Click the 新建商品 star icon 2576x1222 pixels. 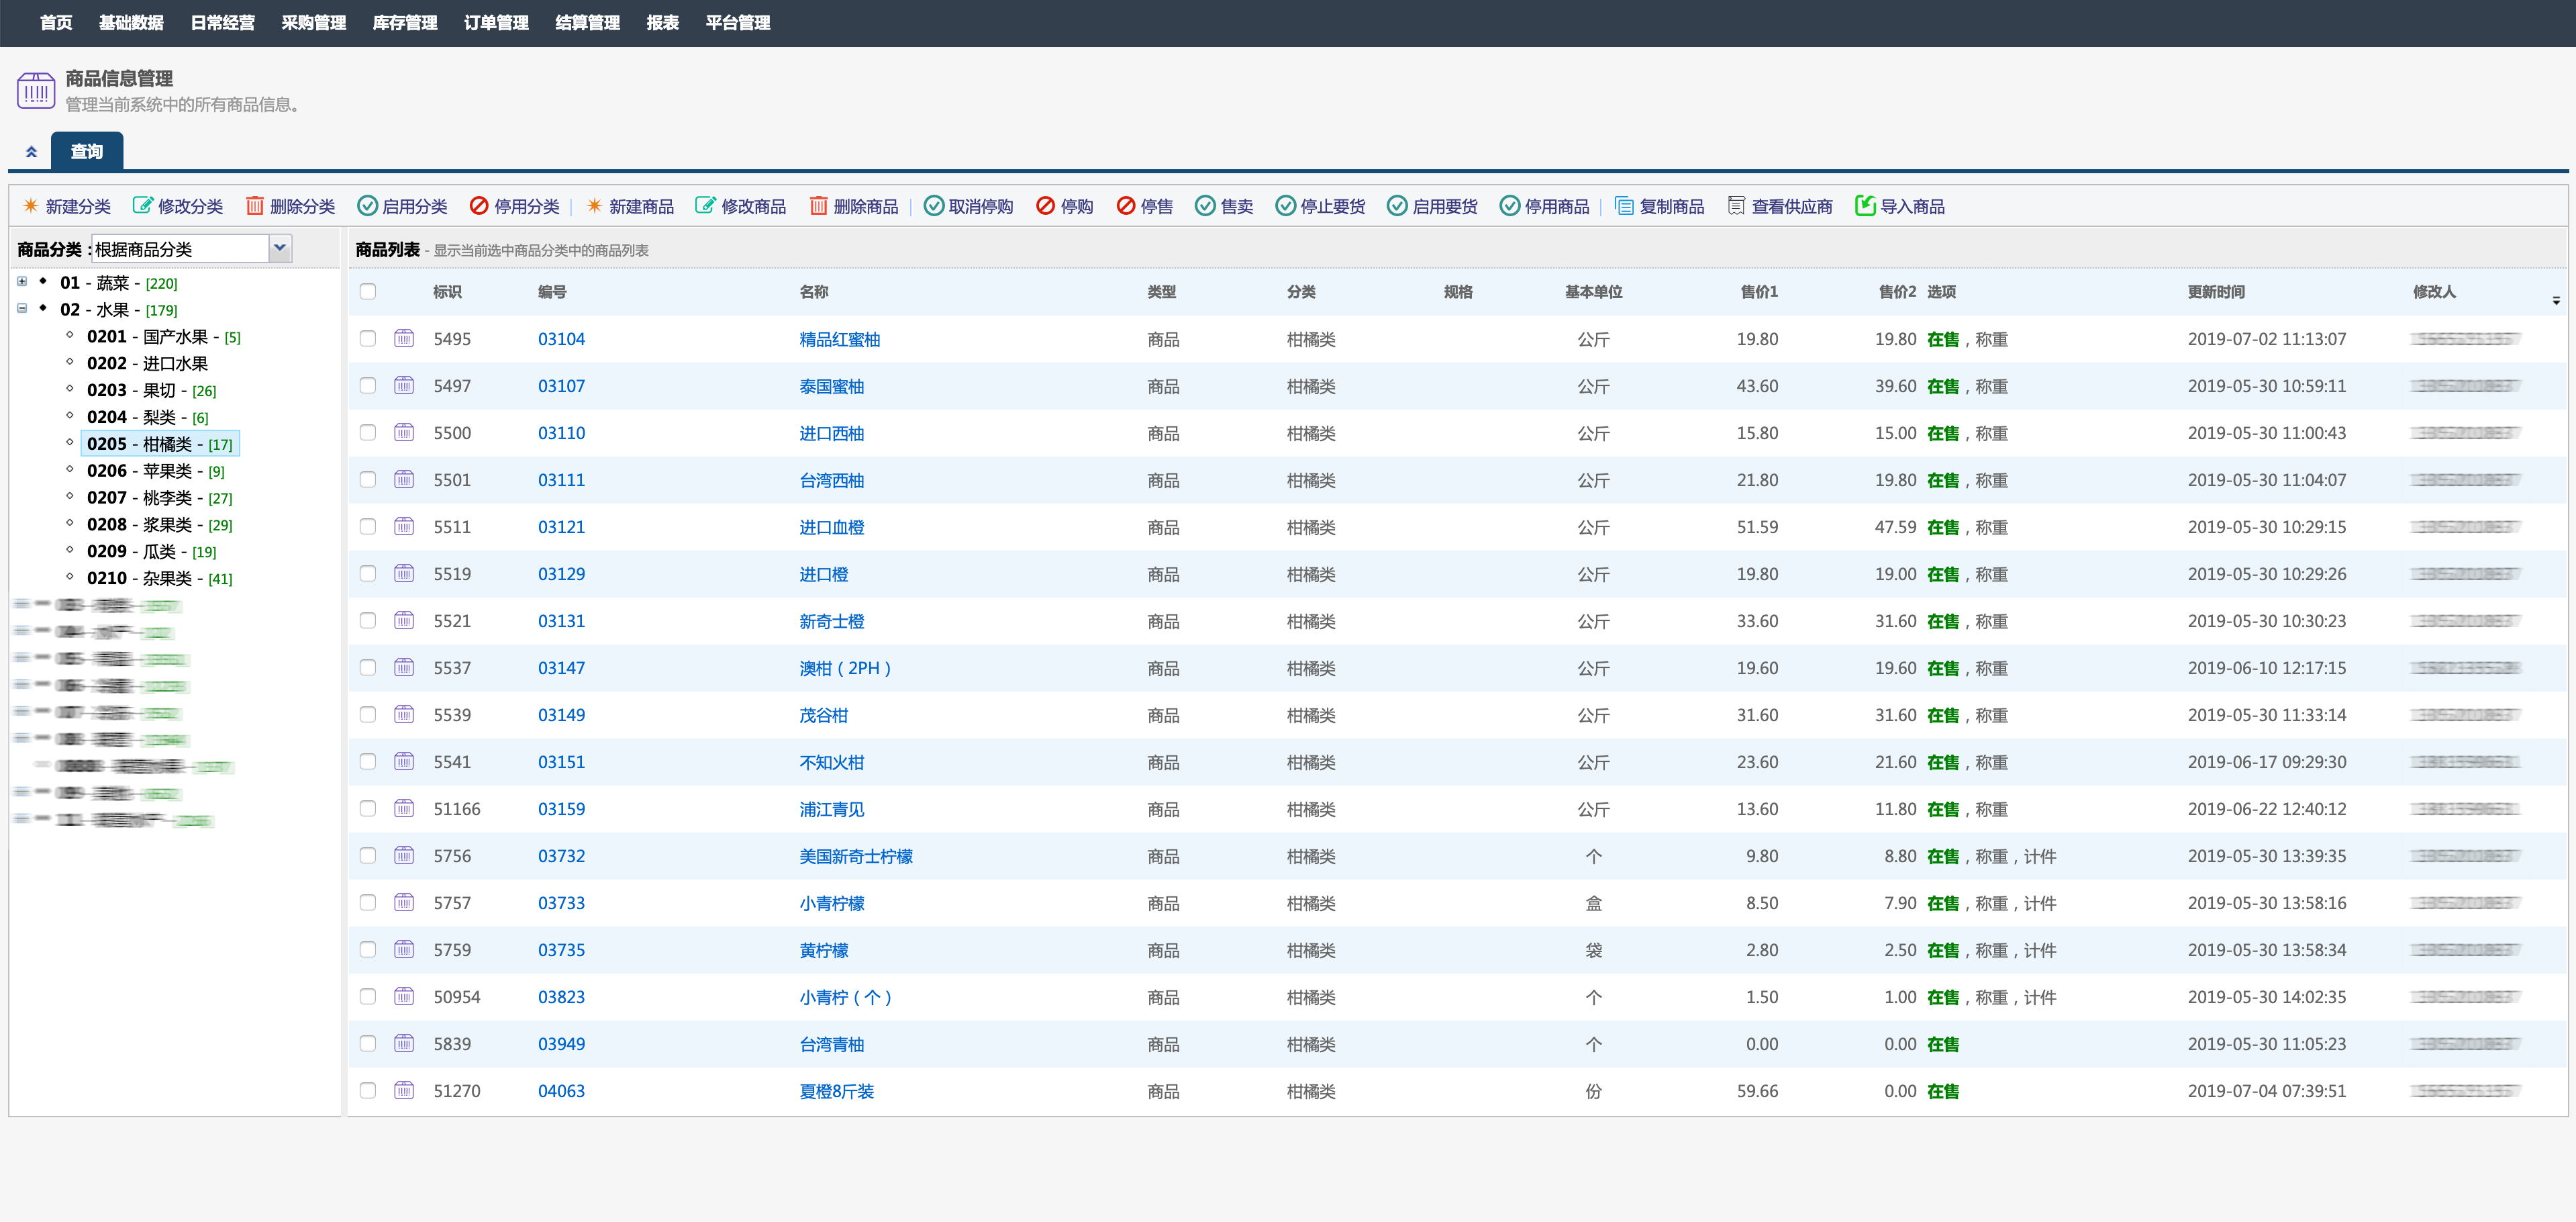coord(594,206)
